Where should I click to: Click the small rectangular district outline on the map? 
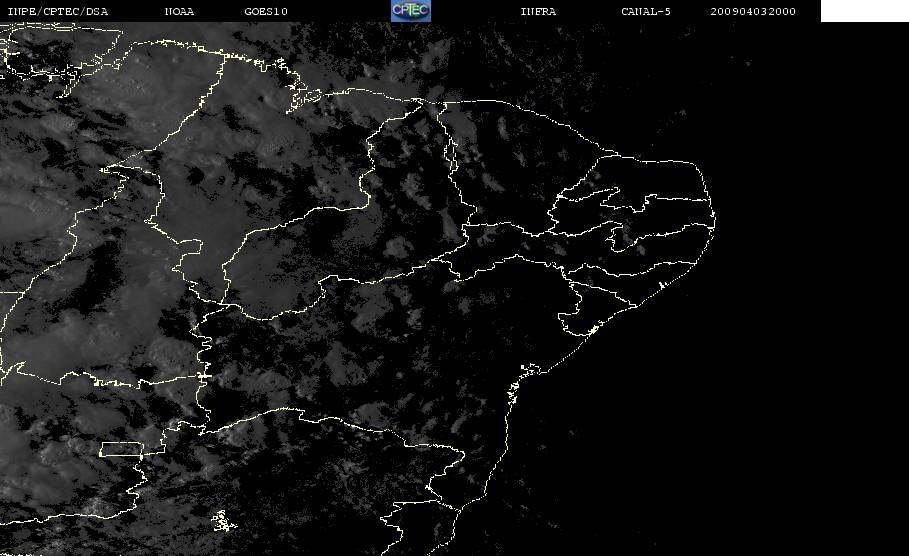coord(122,449)
